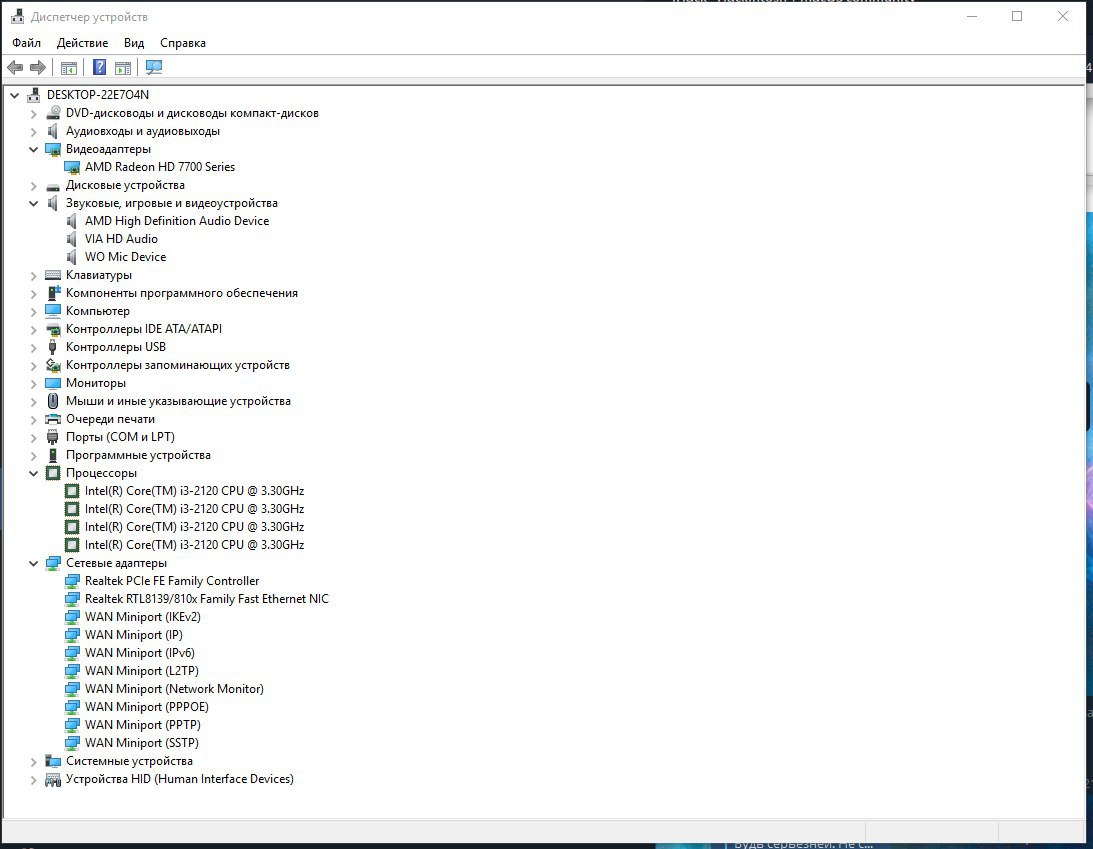
Task: Click the scan hardware changes monitor icon
Action: click(x=154, y=67)
